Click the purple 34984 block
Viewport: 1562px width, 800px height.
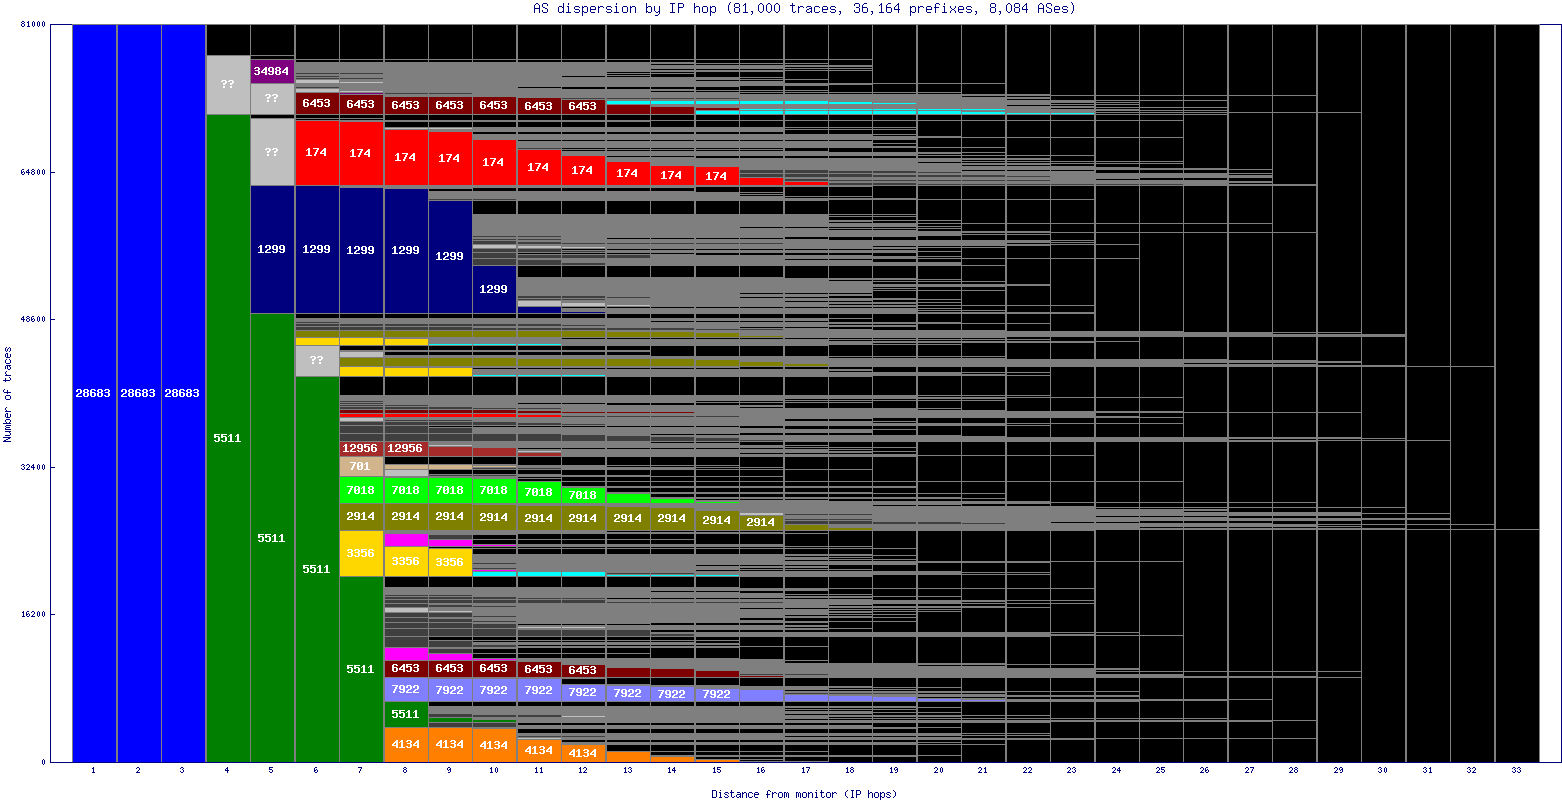[272, 70]
